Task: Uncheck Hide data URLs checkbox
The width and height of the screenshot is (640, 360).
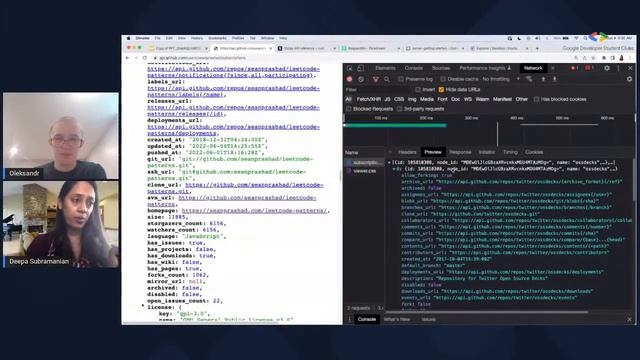Action: coord(441,89)
